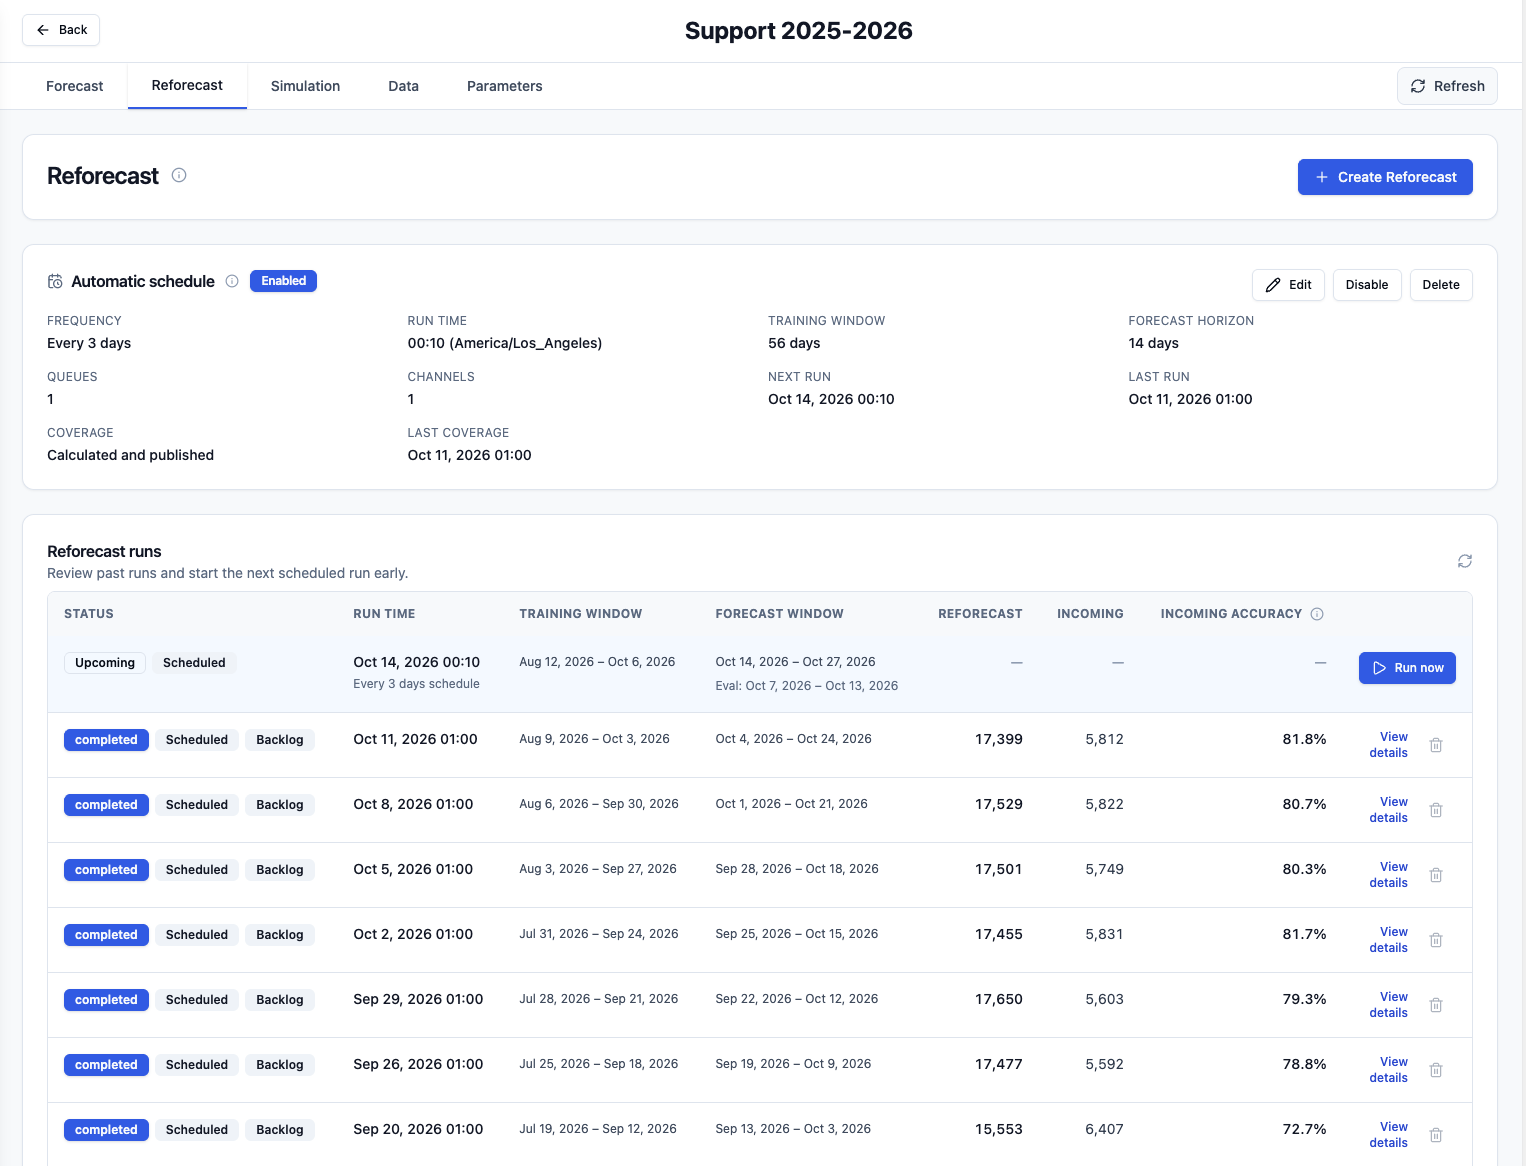Delete the Sep 20, 2026 run

click(x=1436, y=1135)
